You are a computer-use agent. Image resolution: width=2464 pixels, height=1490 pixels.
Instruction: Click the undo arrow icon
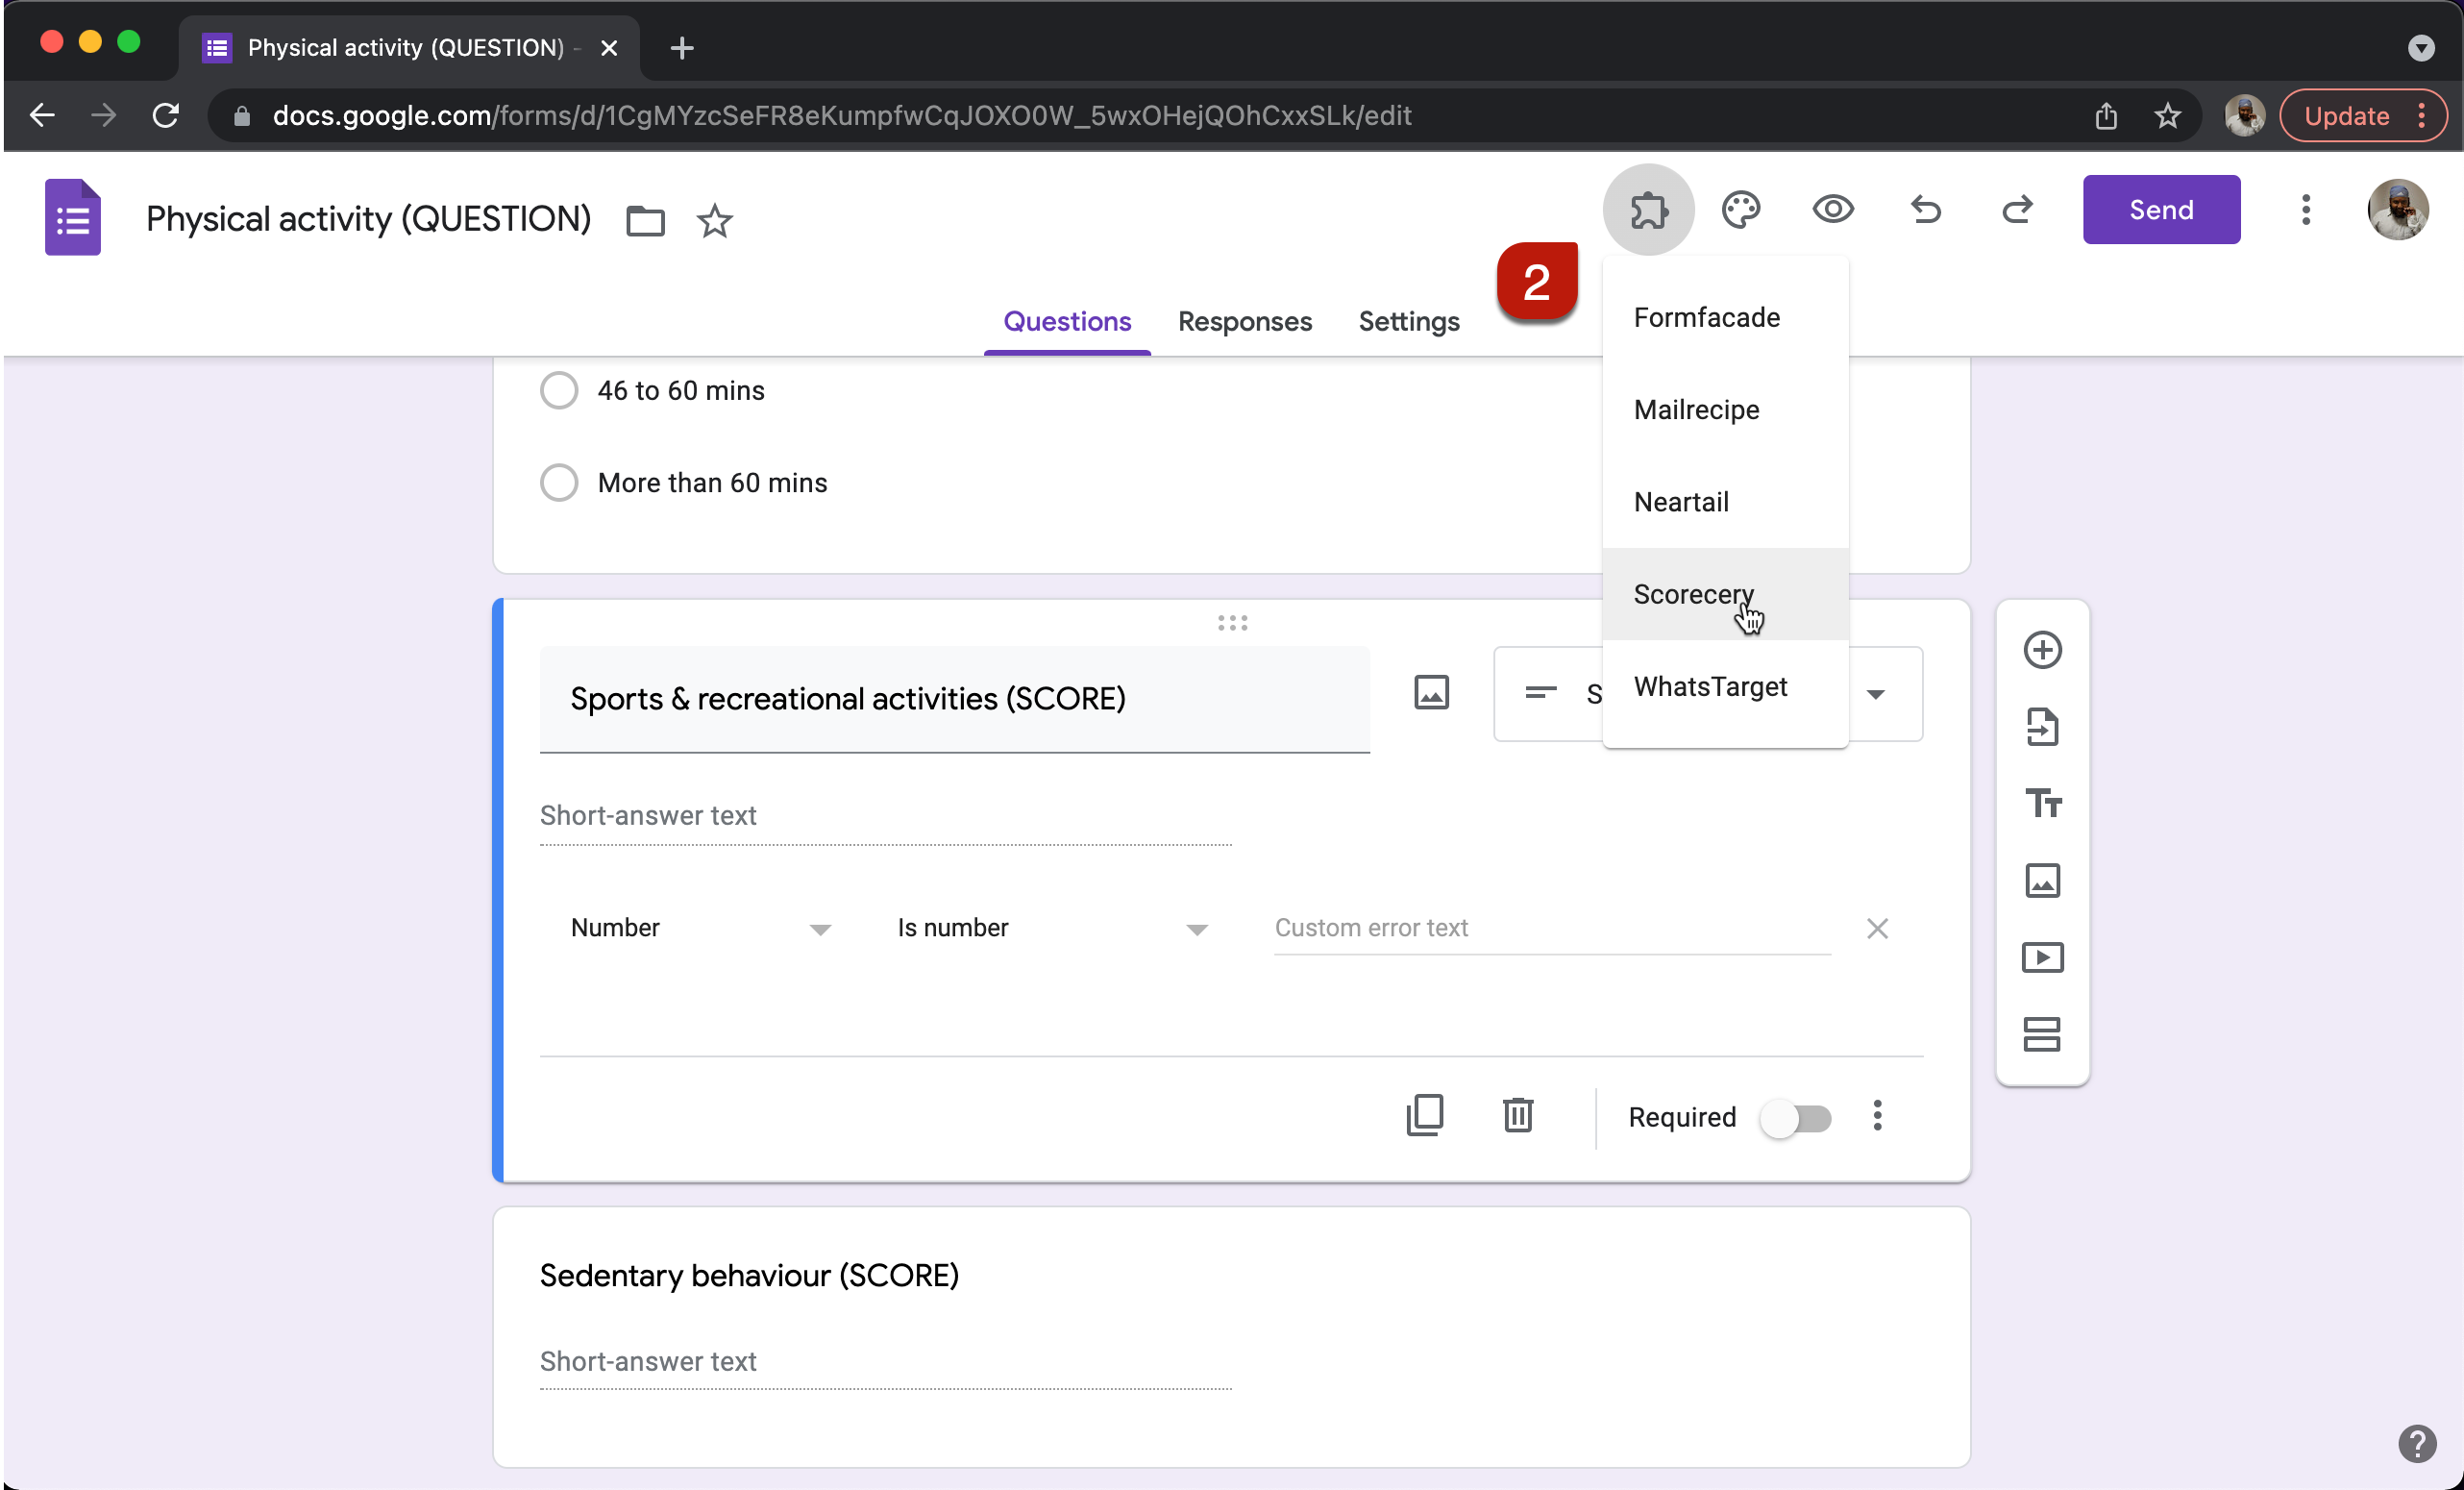tap(1925, 210)
